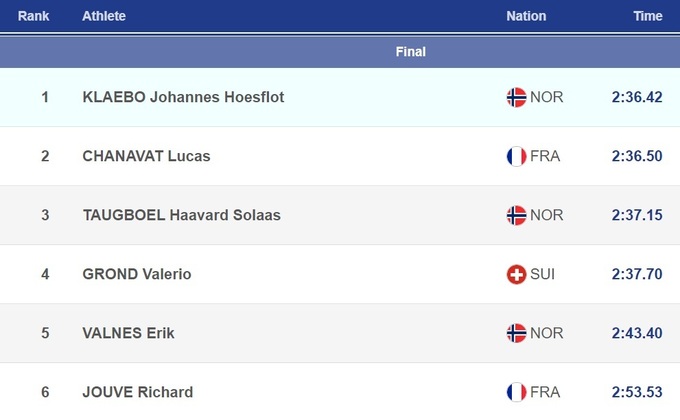Click France flag in Jouve row

coord(516,392)
